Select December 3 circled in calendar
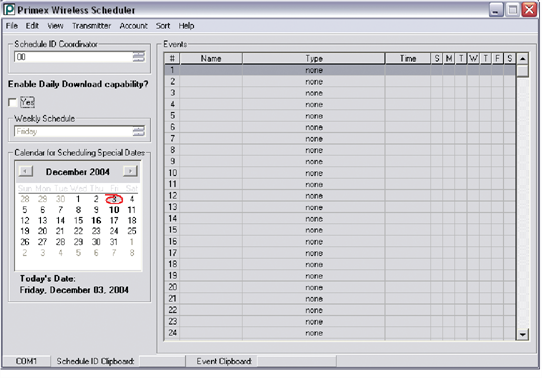This screenshot has height=378, width=542. [x=114, y=199]
